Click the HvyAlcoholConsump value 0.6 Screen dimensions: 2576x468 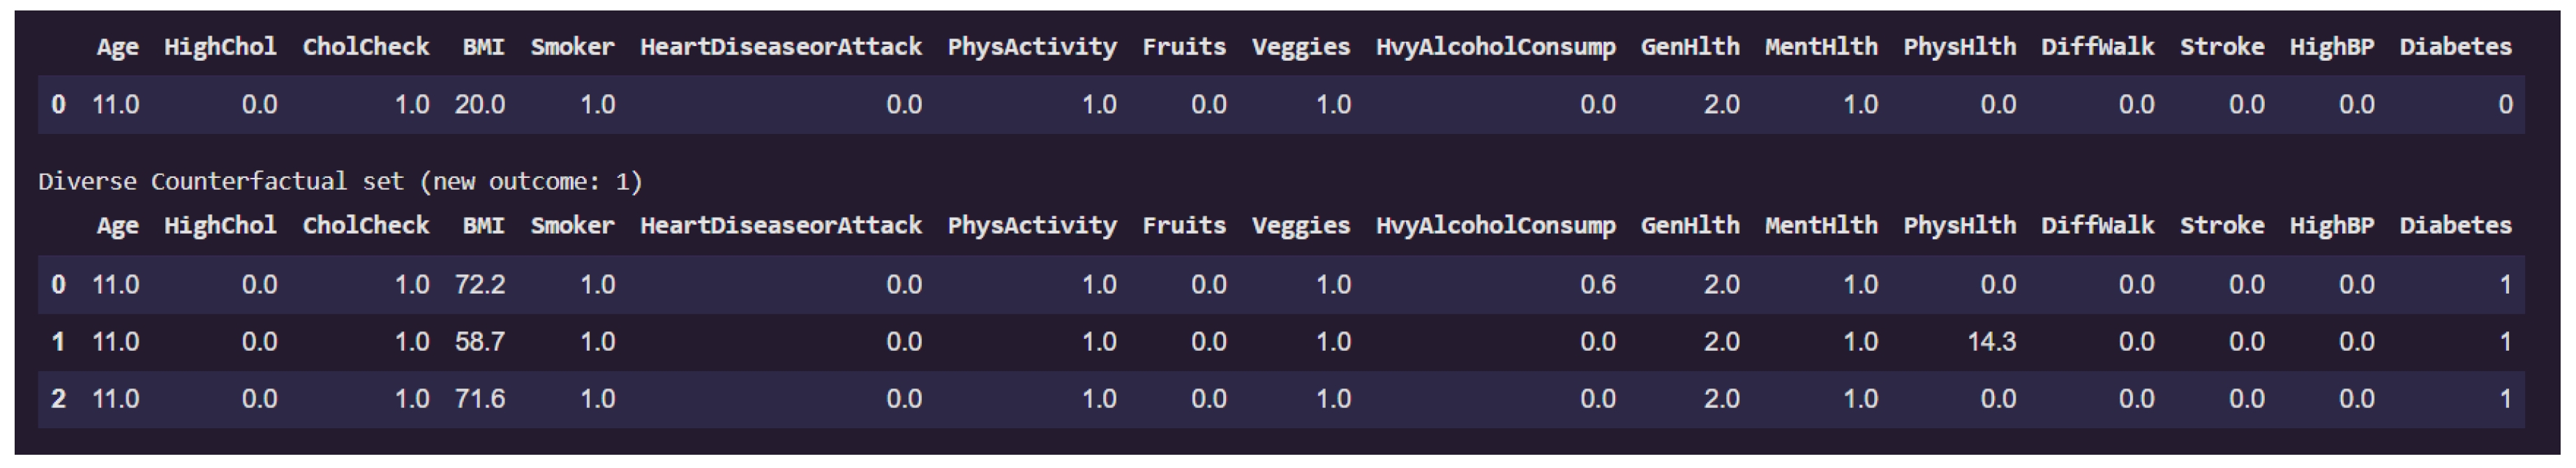point(1597,285)
